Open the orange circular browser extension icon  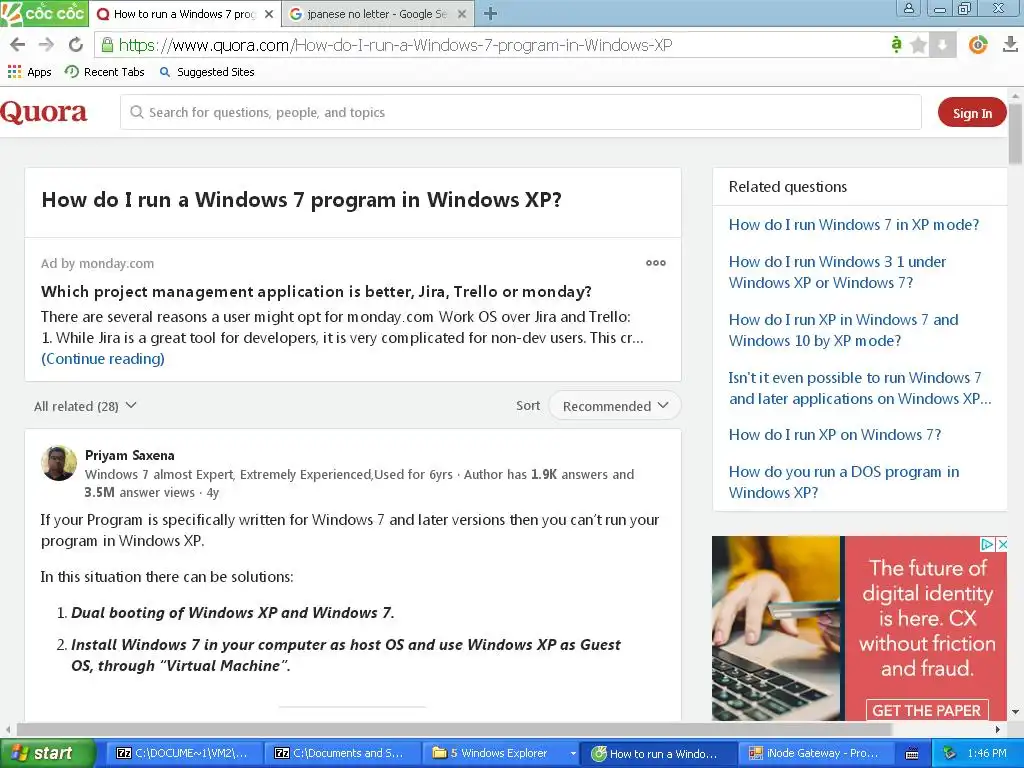(978, 44)
